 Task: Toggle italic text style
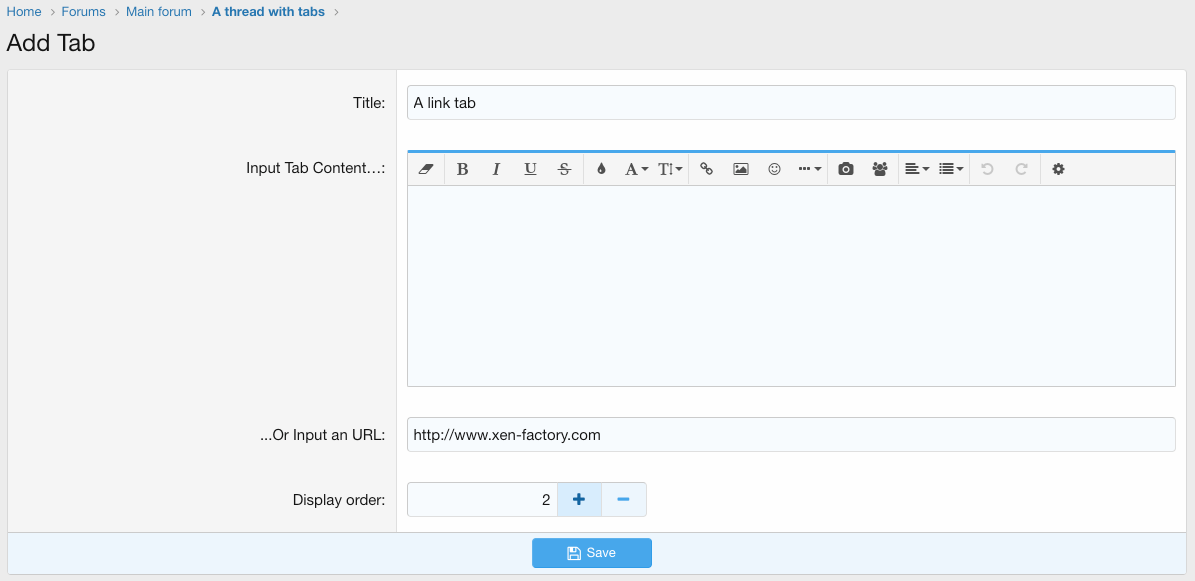(496, 170)
